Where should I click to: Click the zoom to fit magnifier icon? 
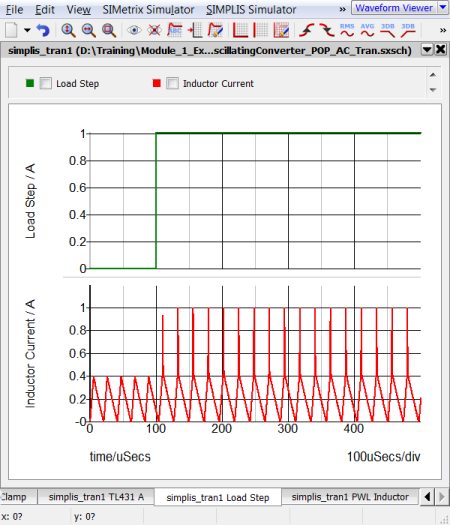pyautogui.click(x=109, y=30)
